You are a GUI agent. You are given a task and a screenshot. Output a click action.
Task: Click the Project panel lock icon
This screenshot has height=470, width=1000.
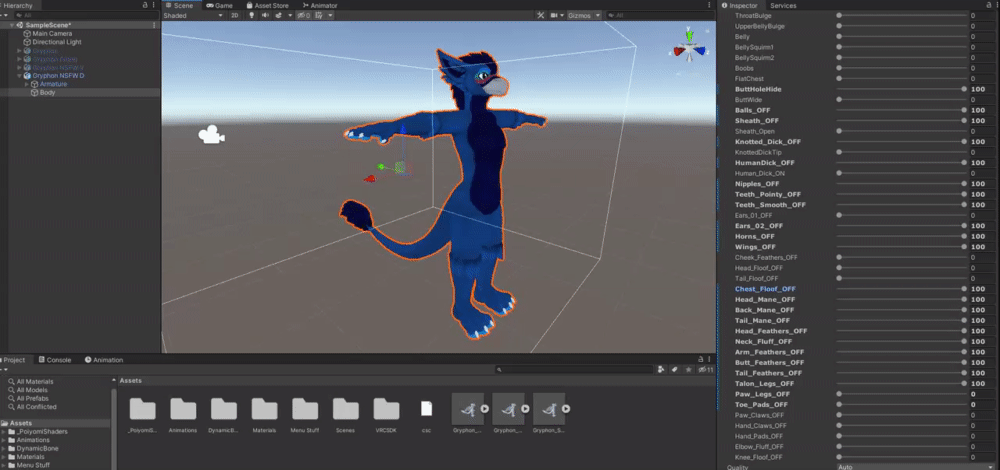click(701, 360)
